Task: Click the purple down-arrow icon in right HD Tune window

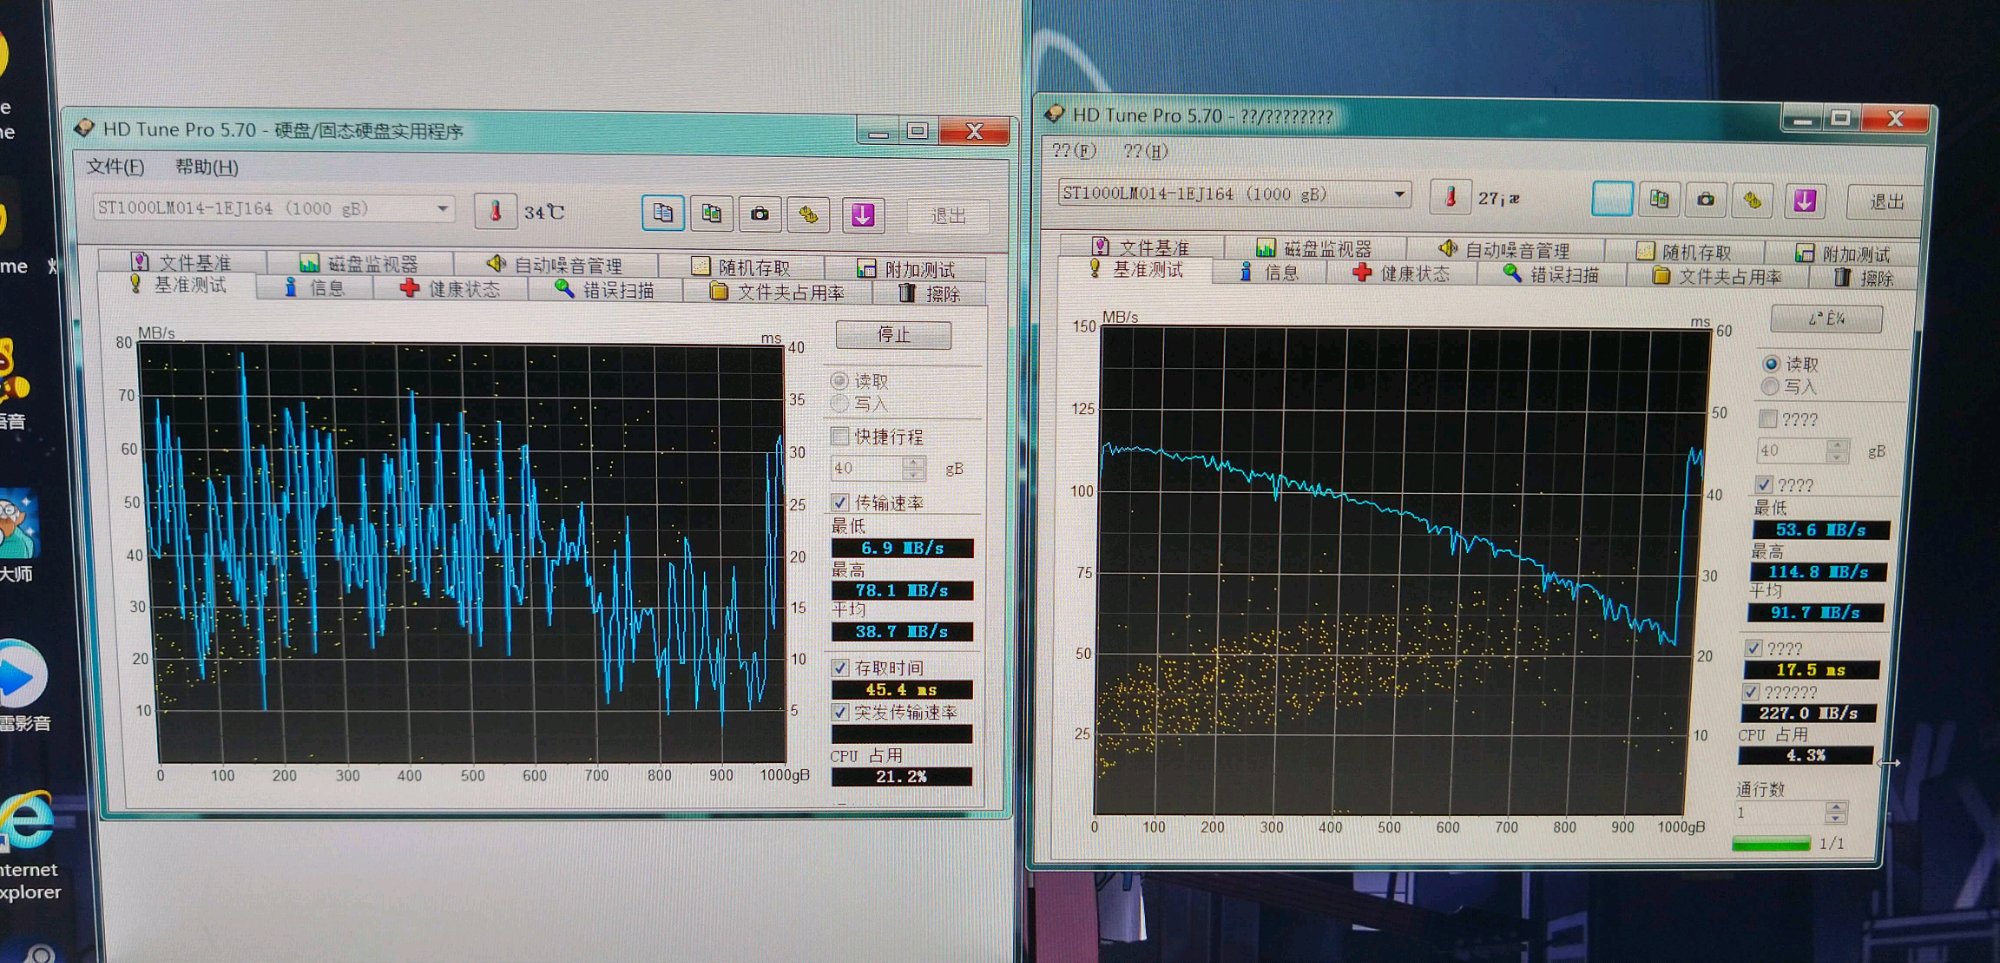Action: pyautogui.click(x=1805, y=201)
